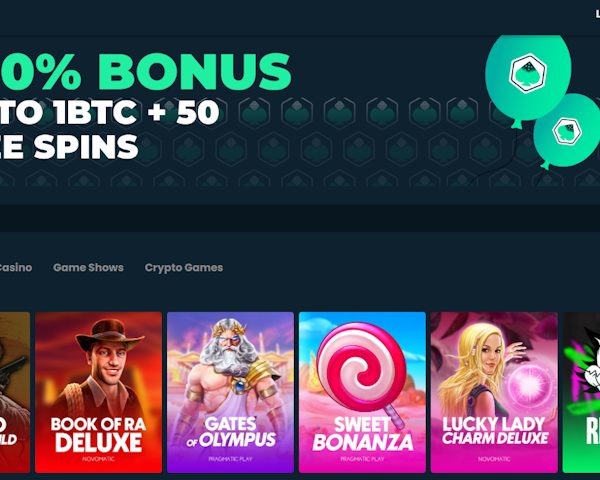
Task: Open the cowboy game tile at left edge
Action: pyautogui.click(x=15, y=392)
